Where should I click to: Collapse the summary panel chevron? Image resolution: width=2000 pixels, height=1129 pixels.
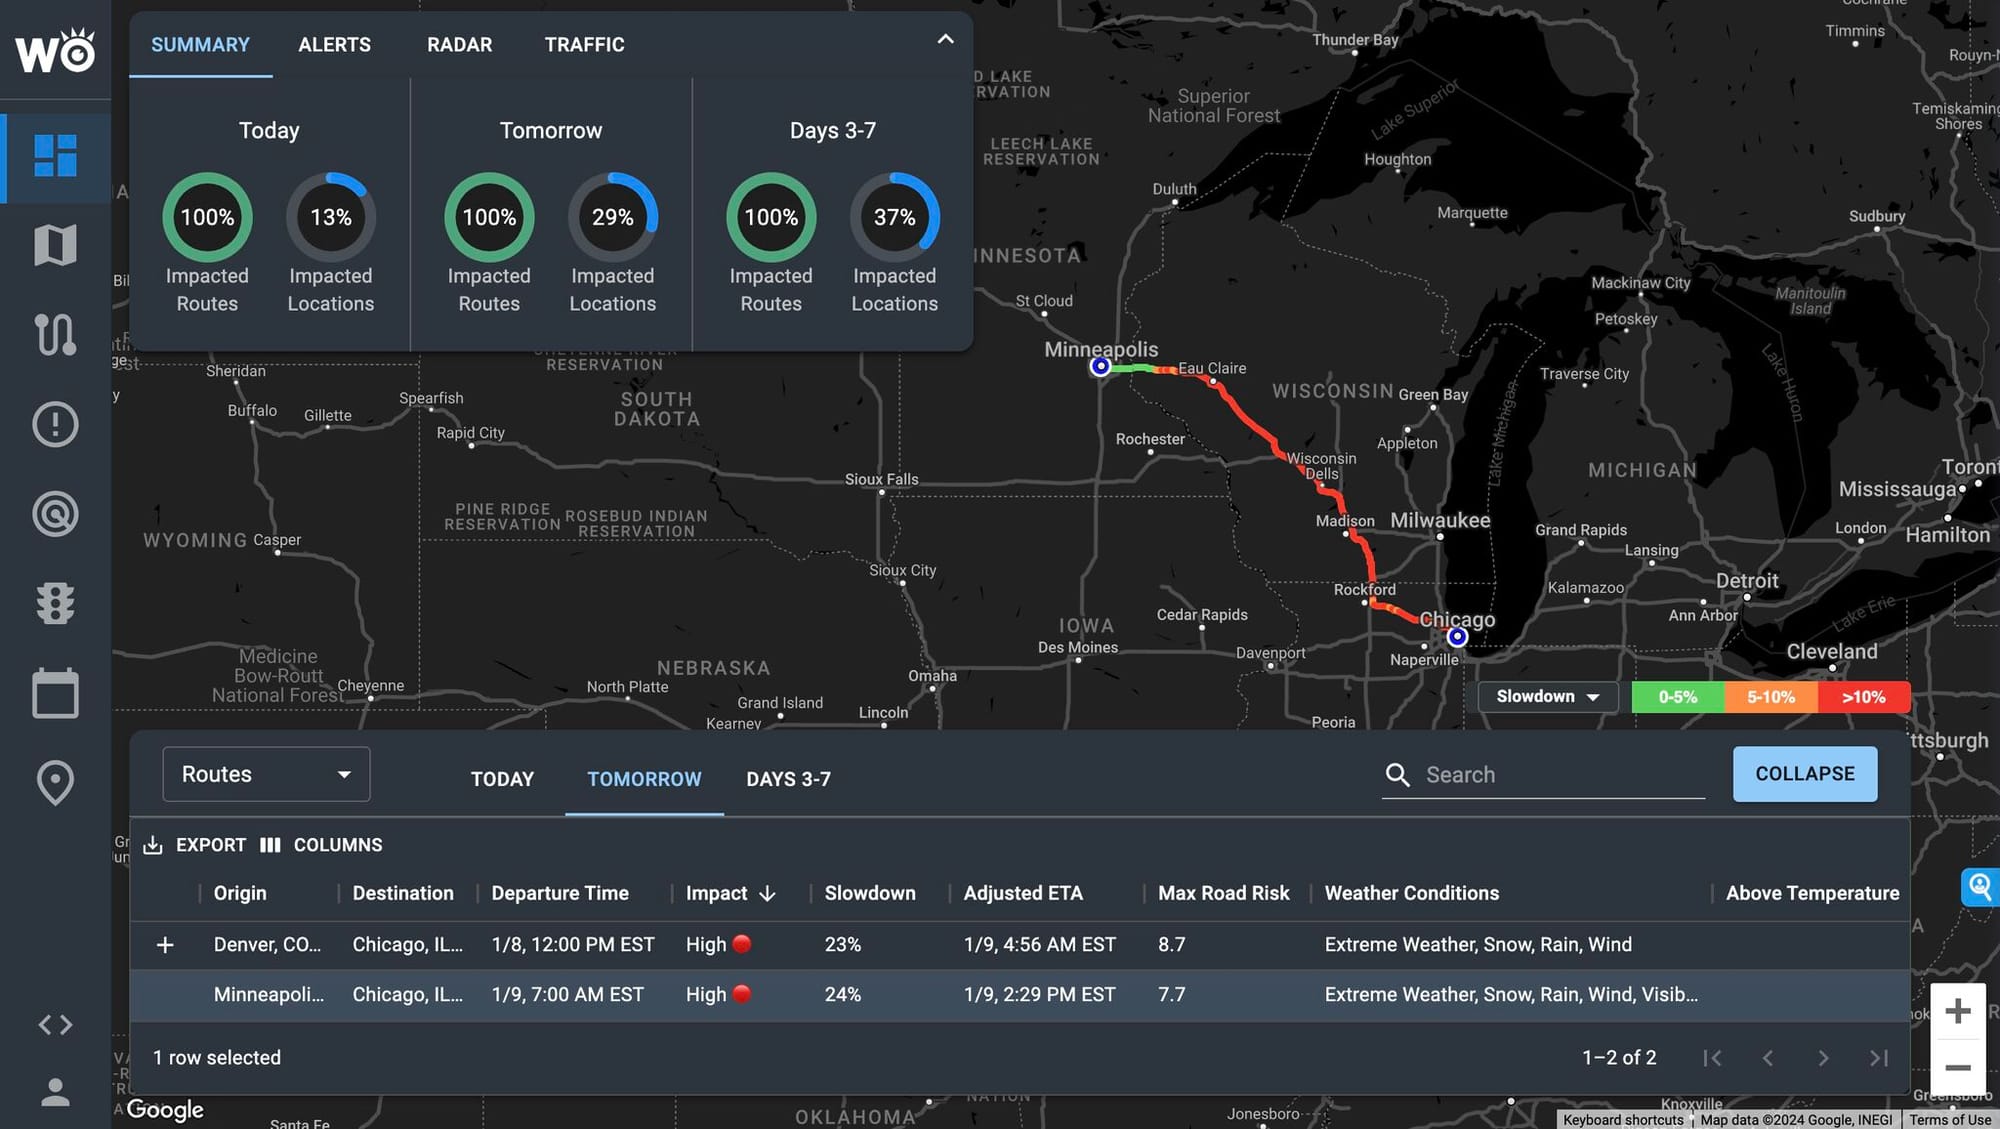[x=945, y=39]
